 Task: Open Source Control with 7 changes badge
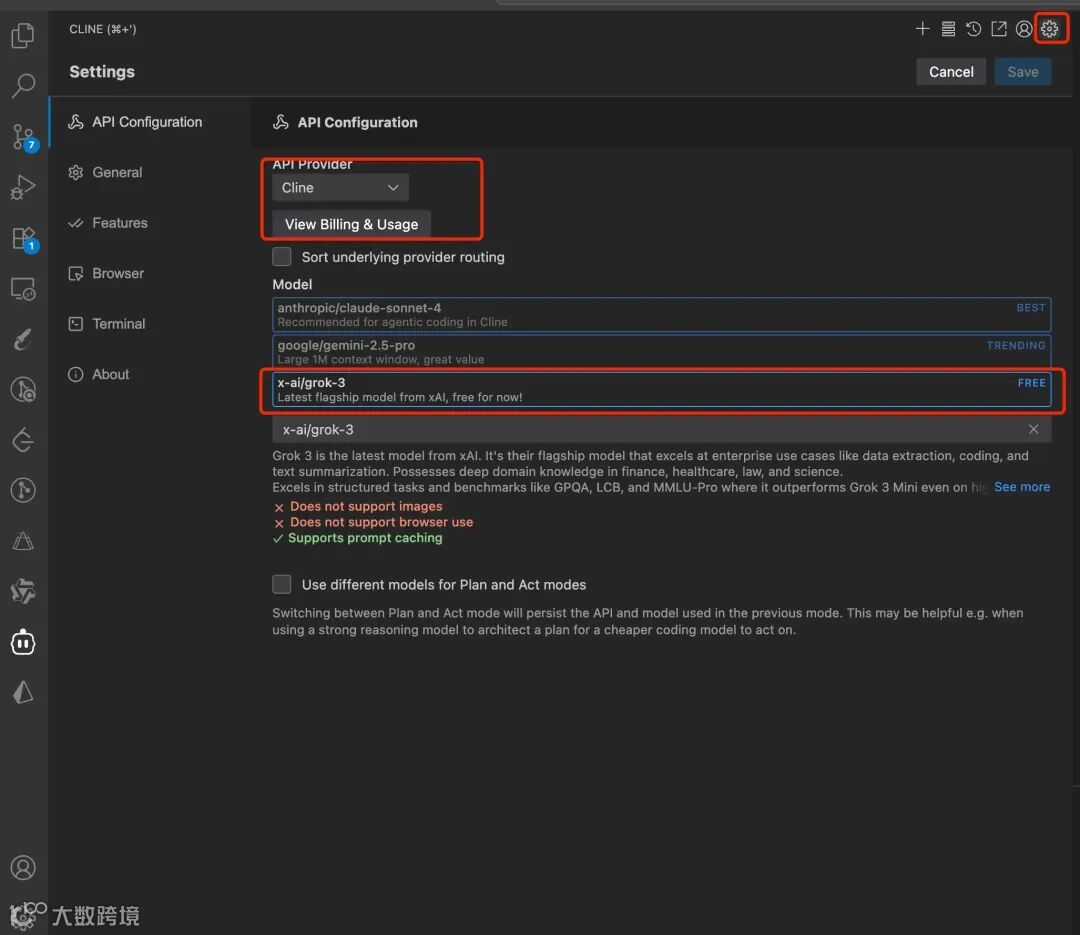pos(24,136)
